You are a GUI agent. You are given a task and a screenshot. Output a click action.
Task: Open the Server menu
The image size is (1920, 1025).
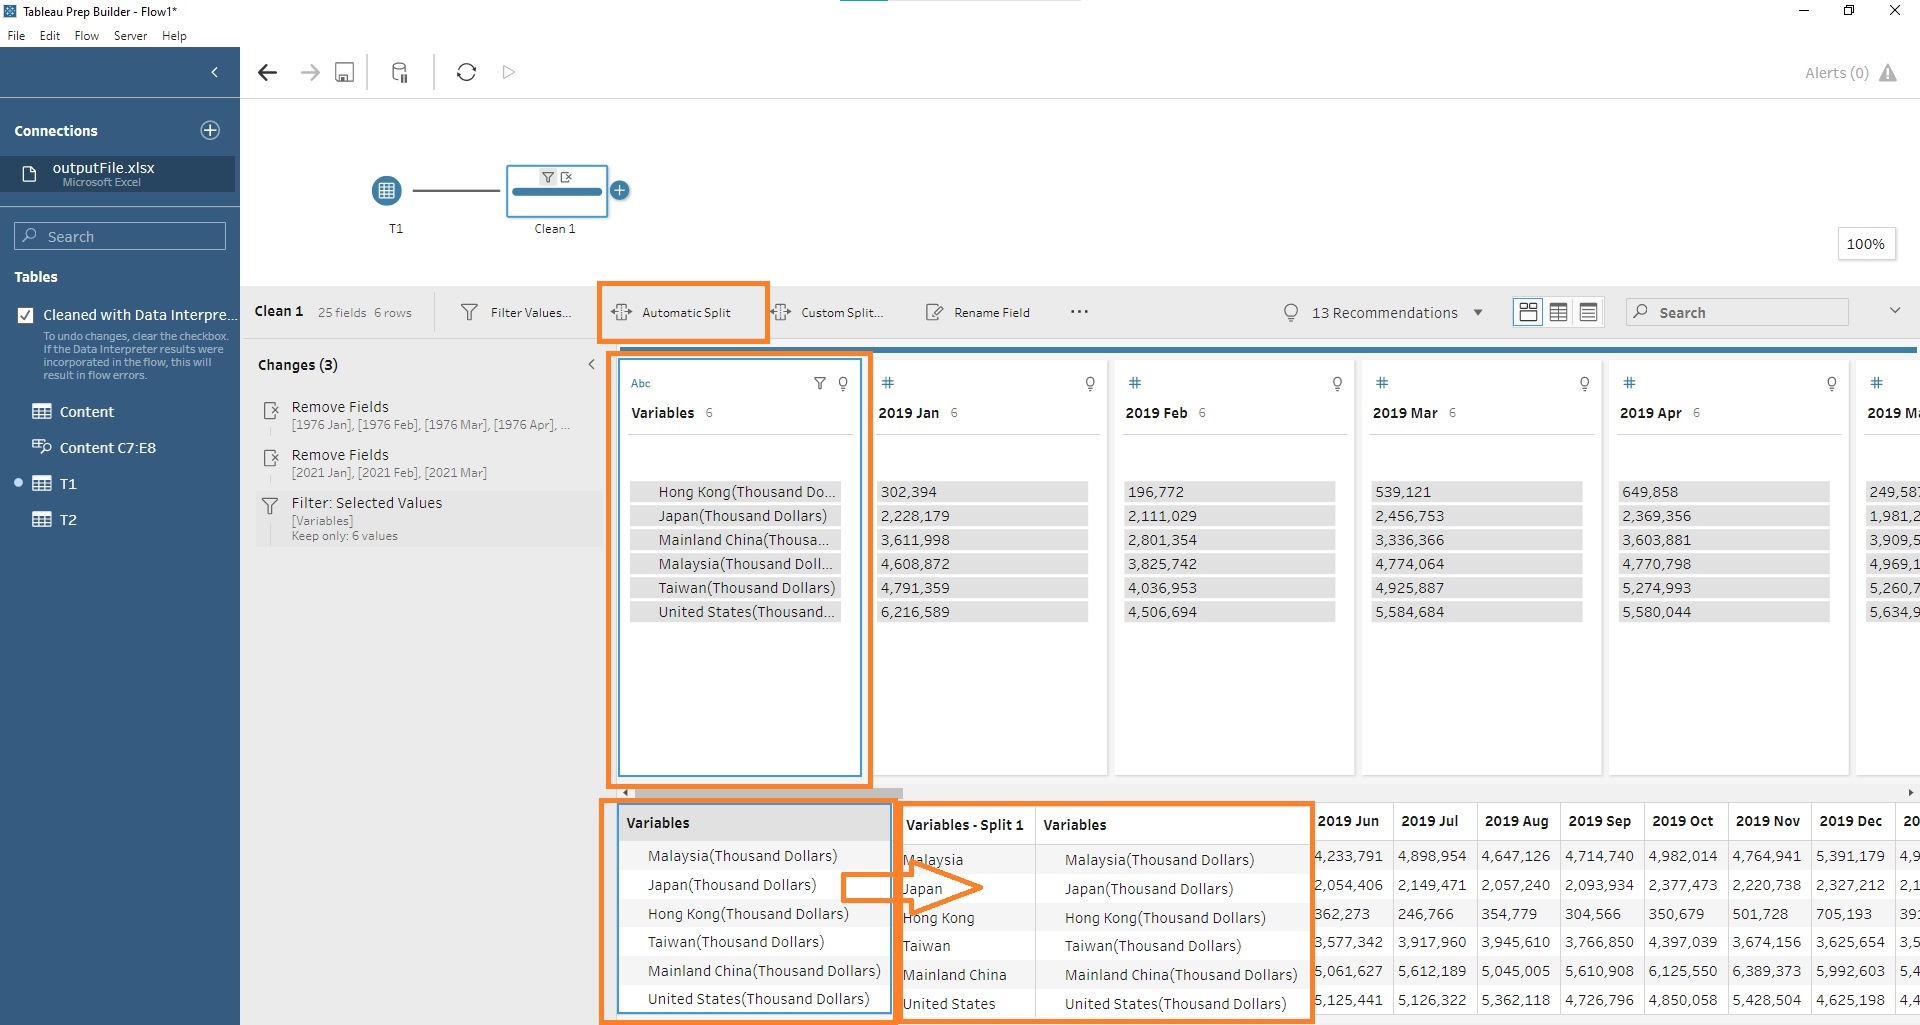(x=130, y=35)
